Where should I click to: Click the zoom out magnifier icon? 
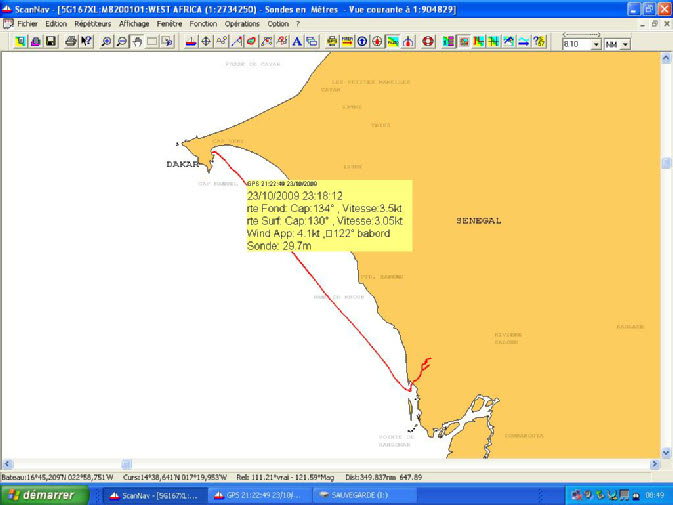click(x=122, y=42)
